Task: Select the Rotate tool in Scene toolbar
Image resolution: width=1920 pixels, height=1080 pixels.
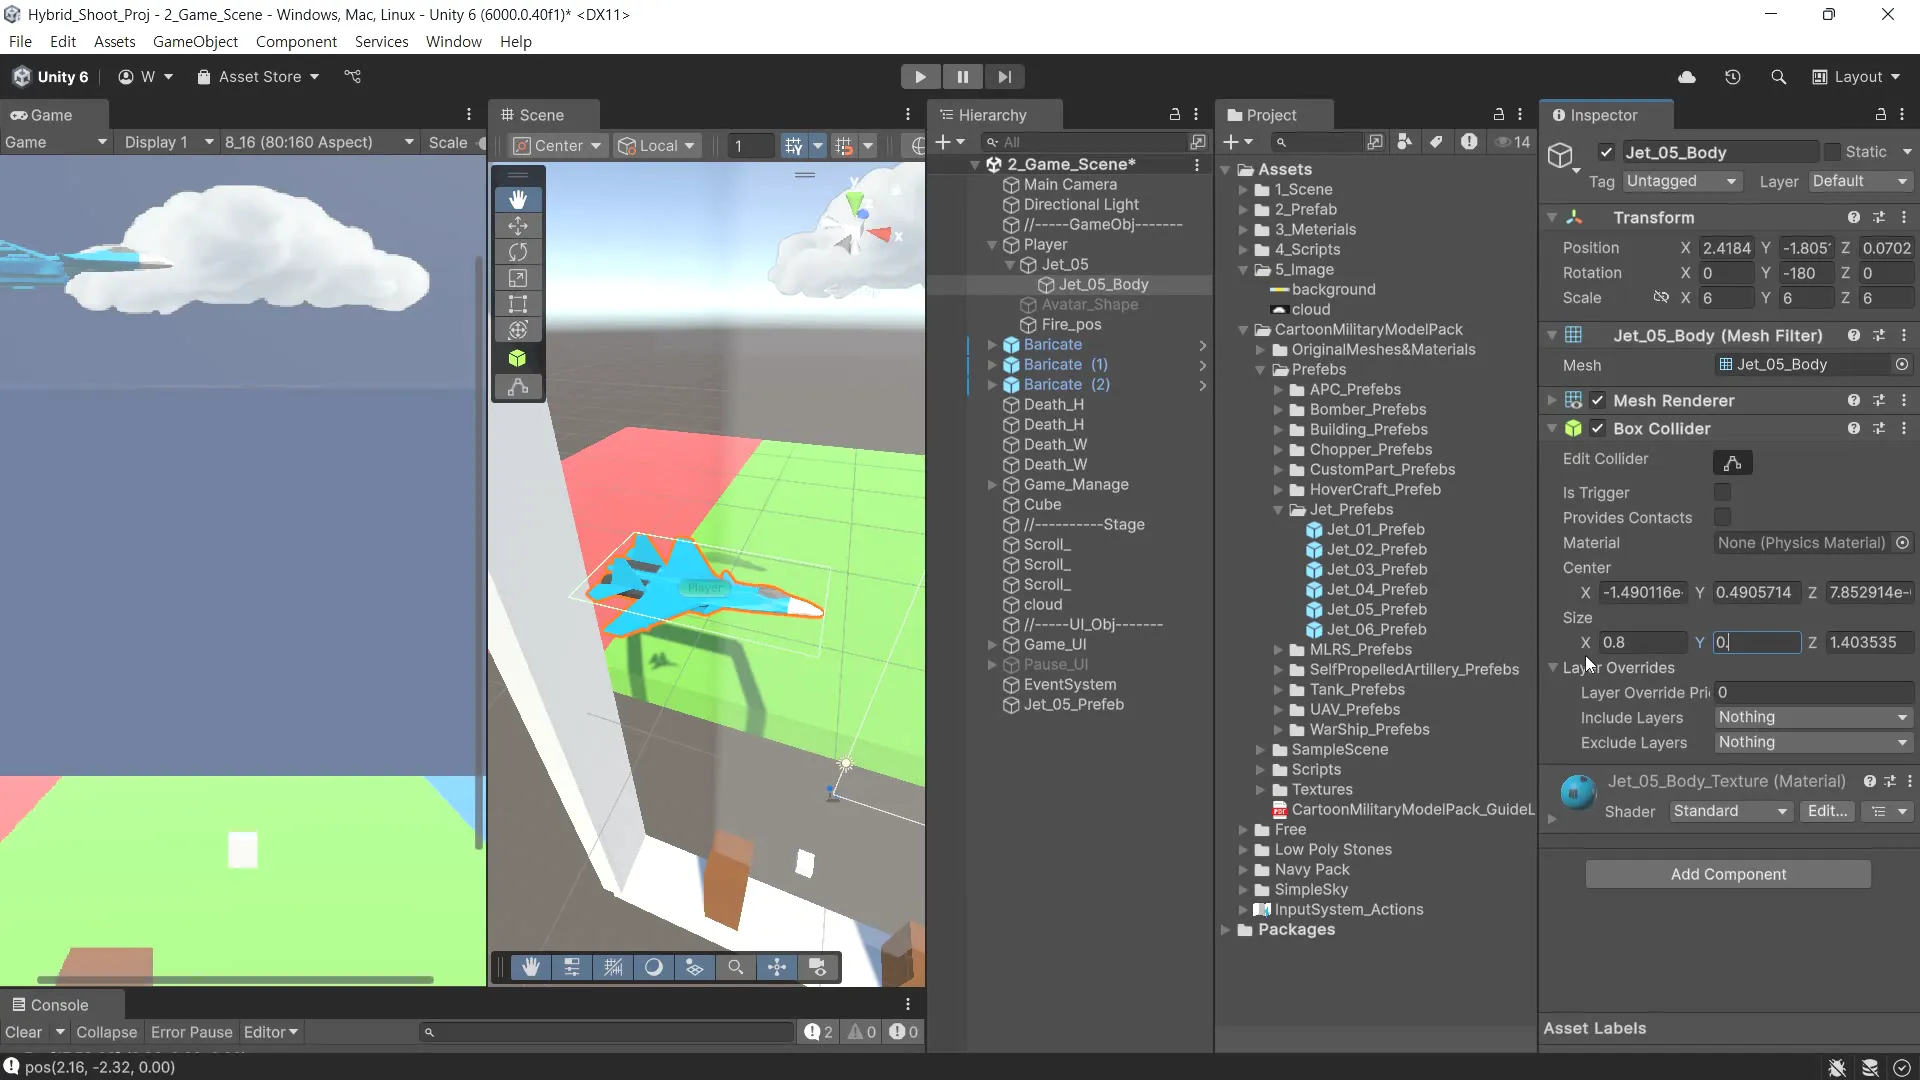Action: click(518, 252)
